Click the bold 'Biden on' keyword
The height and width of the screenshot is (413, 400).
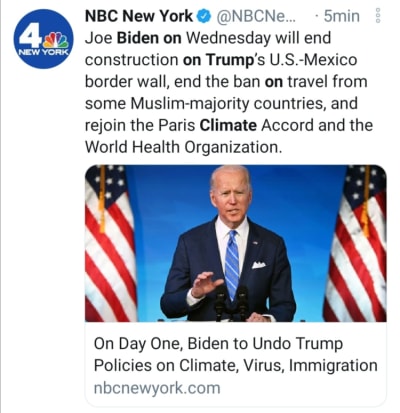[150, 38]
